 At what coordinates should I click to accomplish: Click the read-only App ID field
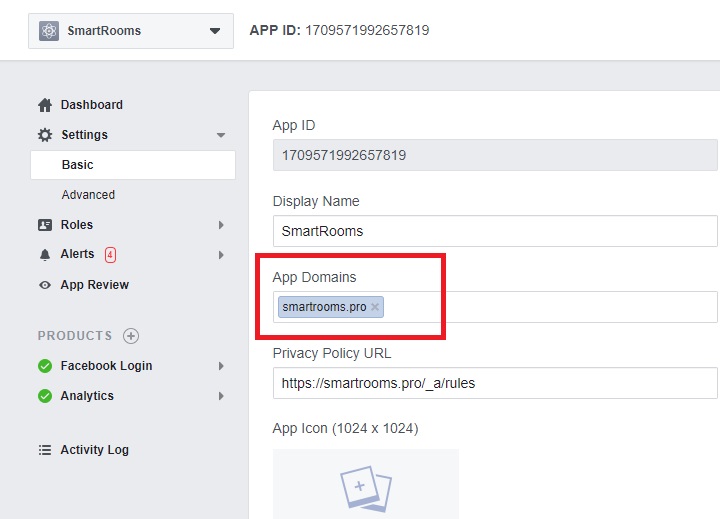tap(495, 155)
